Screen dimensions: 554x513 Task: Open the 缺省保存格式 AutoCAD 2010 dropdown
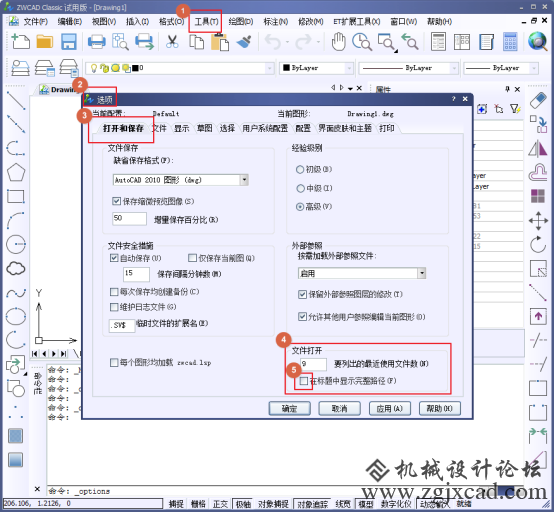[244, 180]
